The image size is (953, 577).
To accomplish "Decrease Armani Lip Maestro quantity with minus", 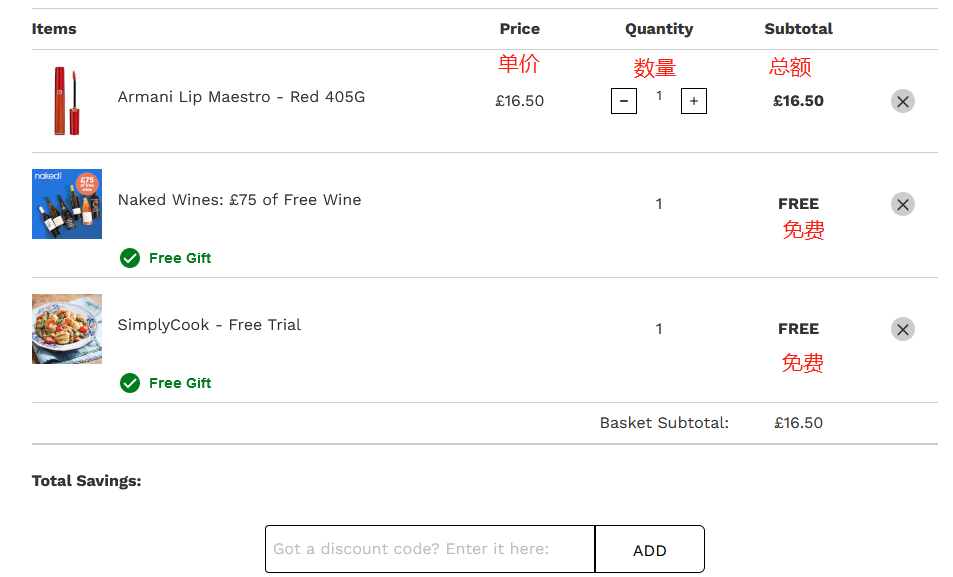I will (x=624, y=101).
